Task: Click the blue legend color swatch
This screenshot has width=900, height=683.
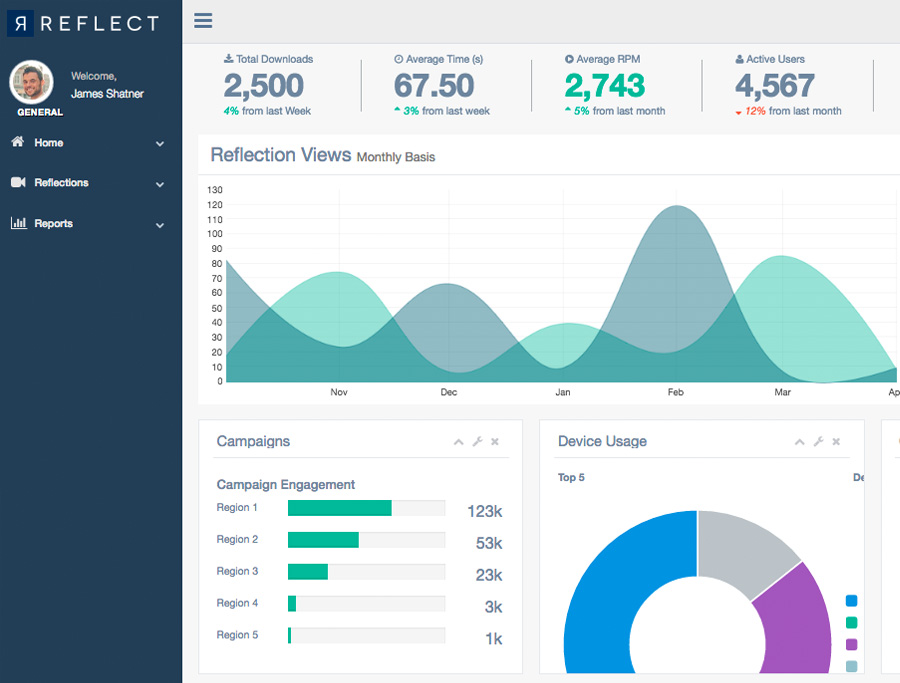Action: pyautogui.click(x=851, y=601)
